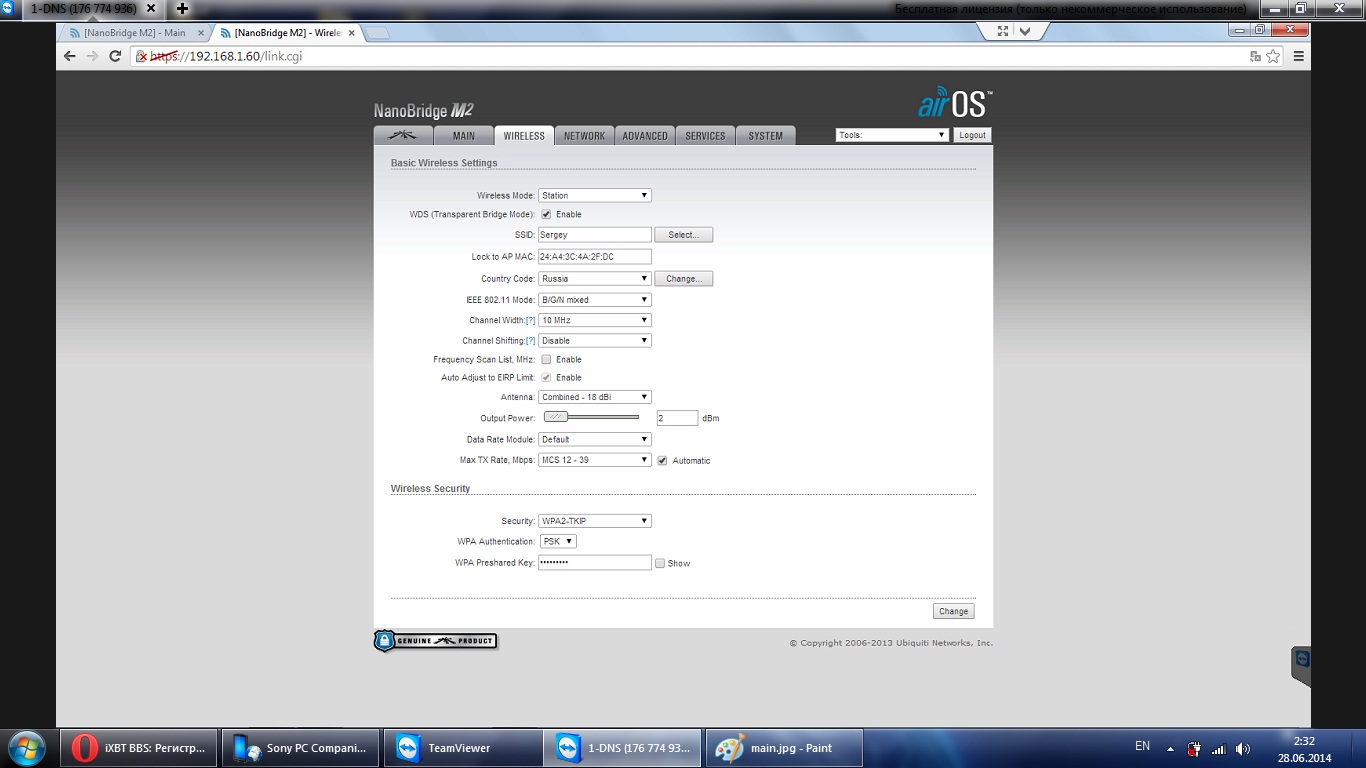Viewport: 1366px width, 768px height.
Task: Click the EN language indicator
Action: coord(1142,746)
